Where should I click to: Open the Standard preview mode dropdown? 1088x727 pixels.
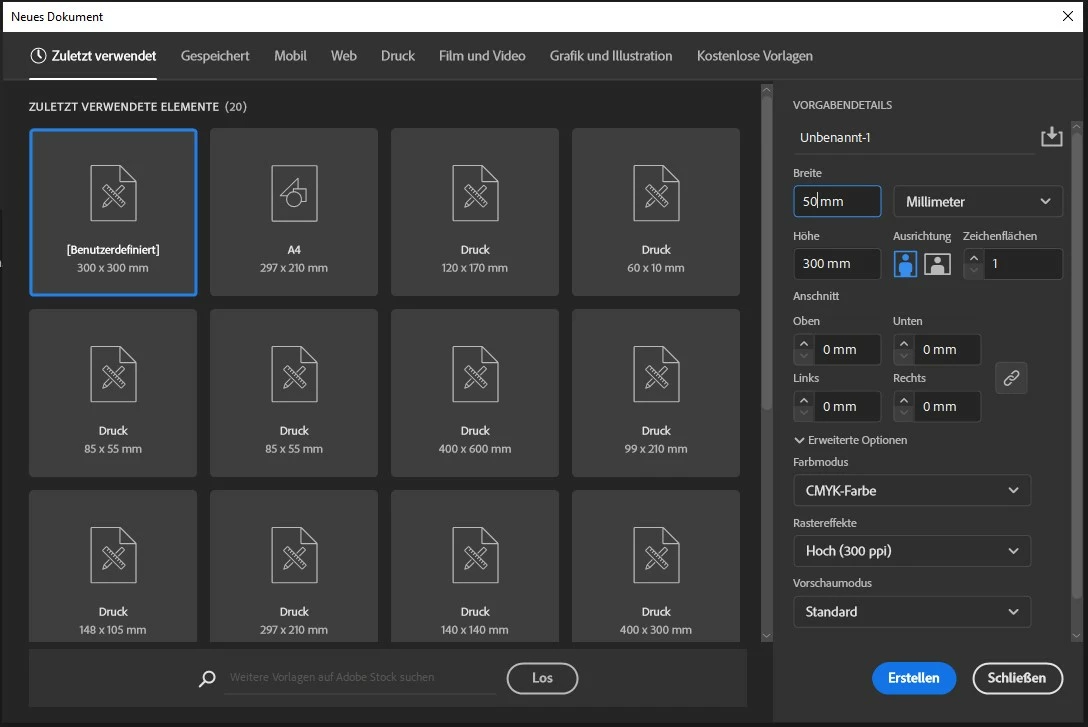point(912,611)
